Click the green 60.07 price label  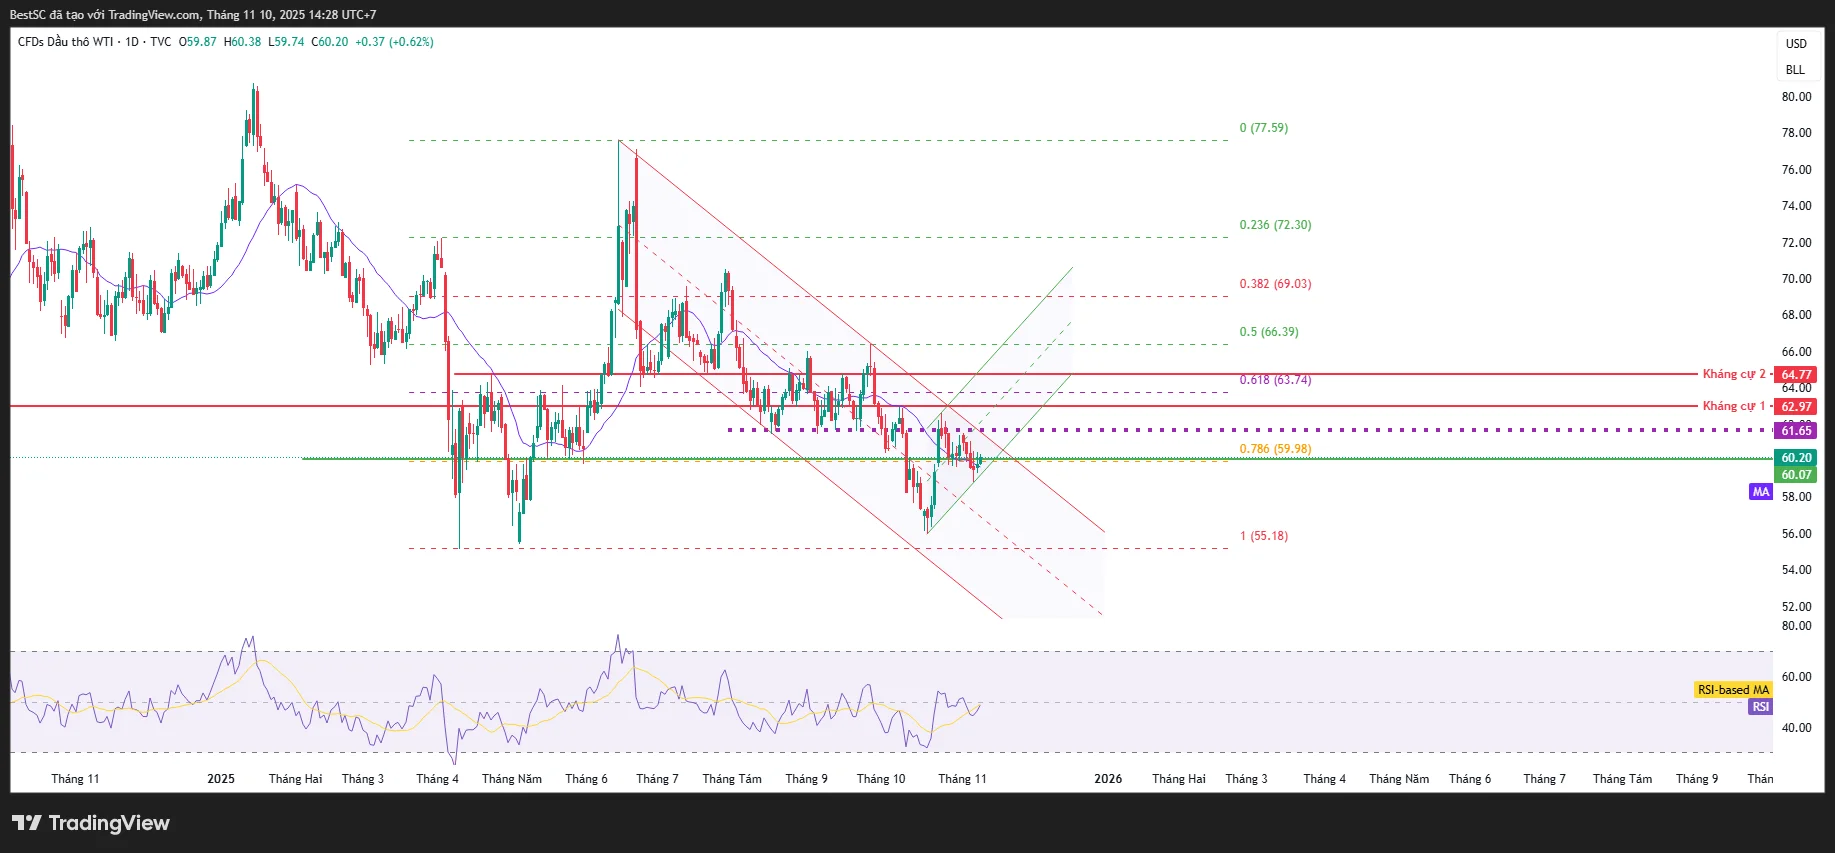pos(1796,475)
